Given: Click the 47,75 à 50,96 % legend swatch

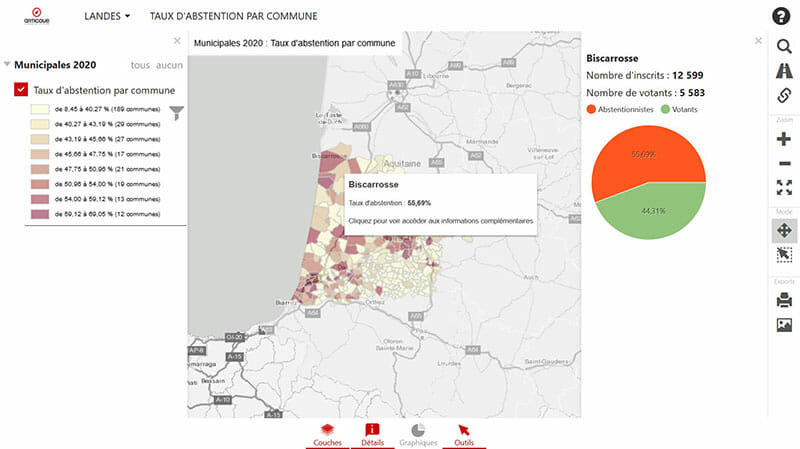Looking at the screenshot, I should (x=40, y=169).
